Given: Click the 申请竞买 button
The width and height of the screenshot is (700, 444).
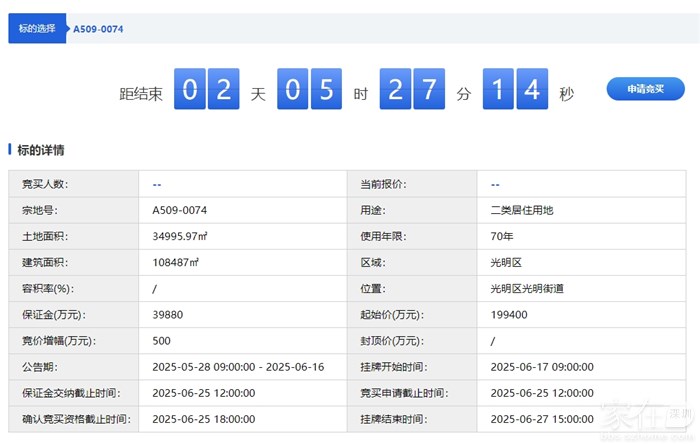Looking at the screenshot, I should click(645, 89).
